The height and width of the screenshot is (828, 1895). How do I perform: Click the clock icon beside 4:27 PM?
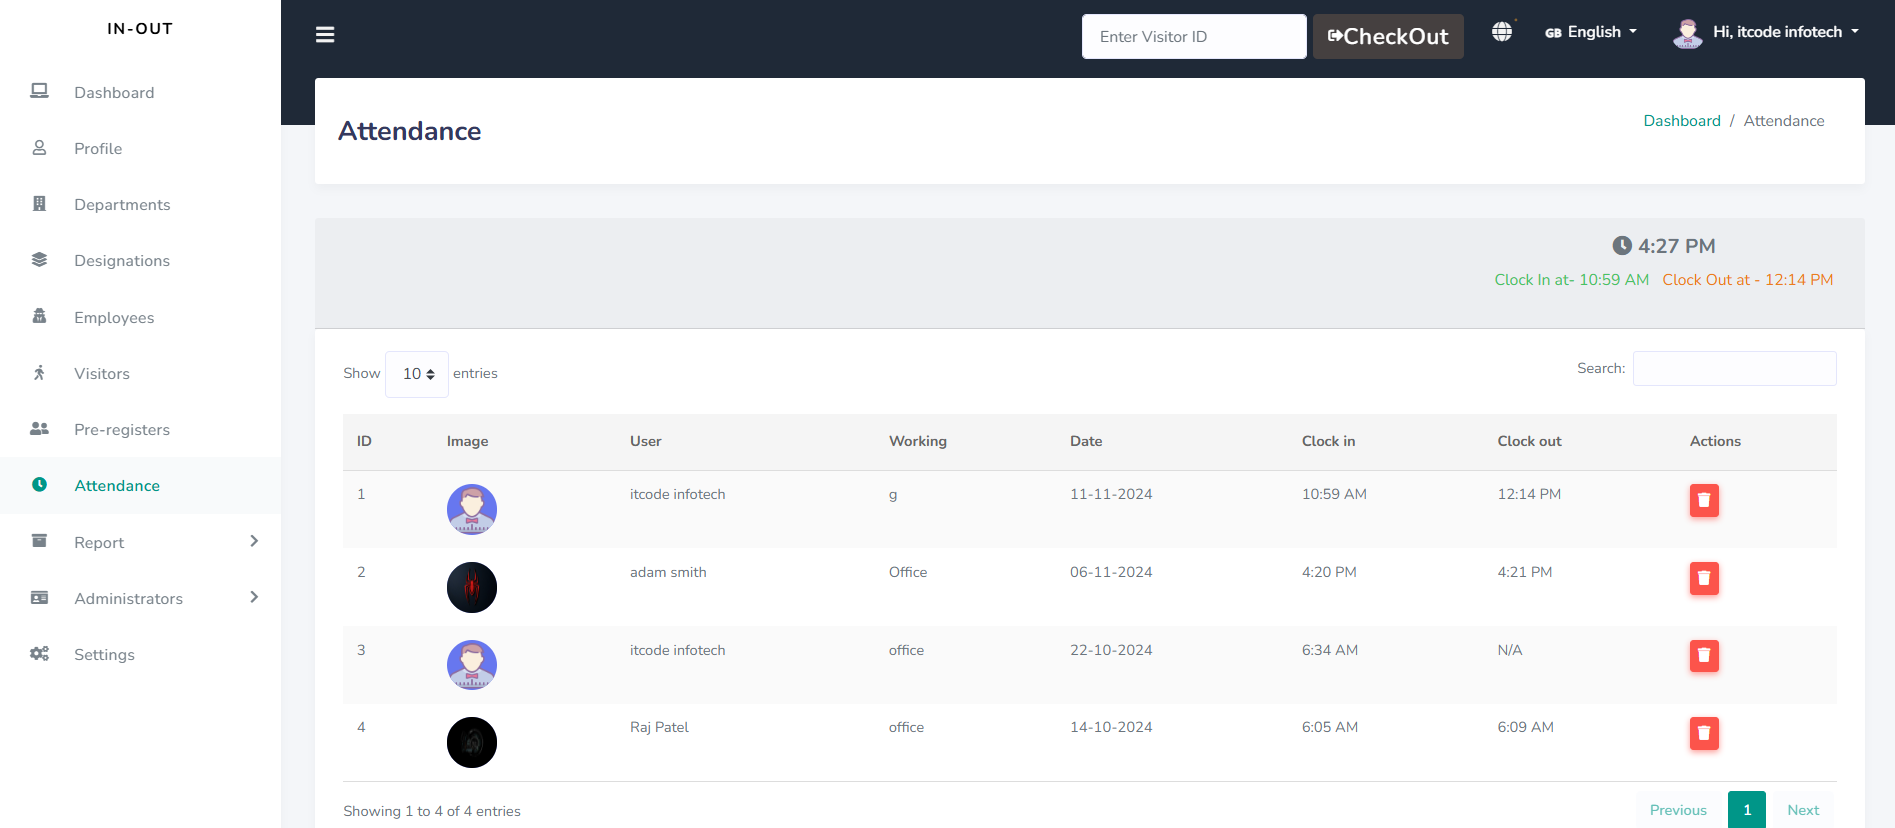point(1622,246)
